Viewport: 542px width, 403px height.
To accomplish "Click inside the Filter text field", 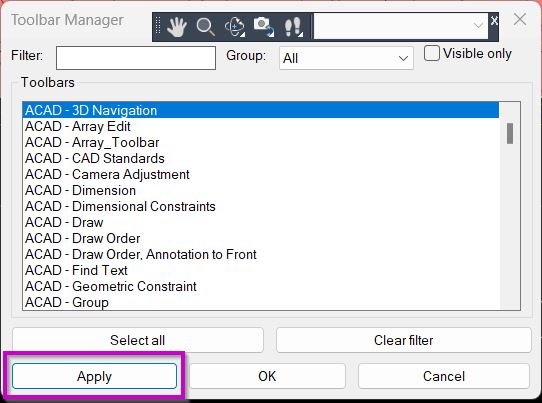I will click(136, 58).
